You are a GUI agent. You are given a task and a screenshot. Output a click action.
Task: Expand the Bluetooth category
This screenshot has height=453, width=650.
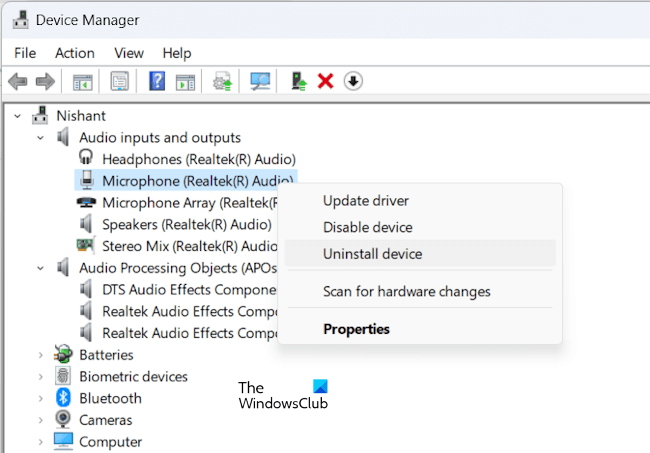[40, 399]
